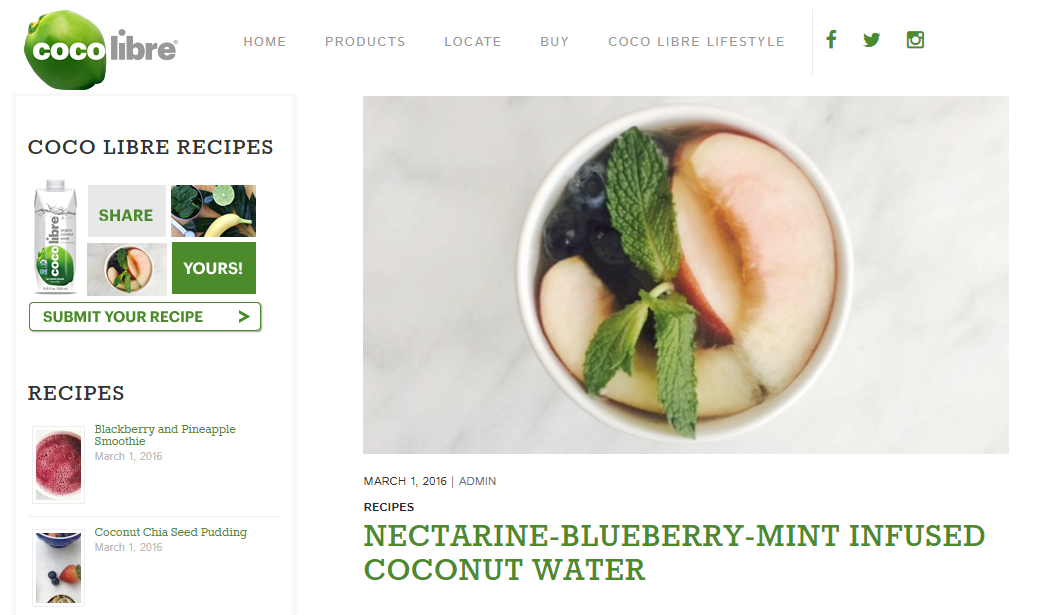Click the purple smoothie recipe thumbnail
Viewport: 1057px width, 615px height.
tap(59, 465)
